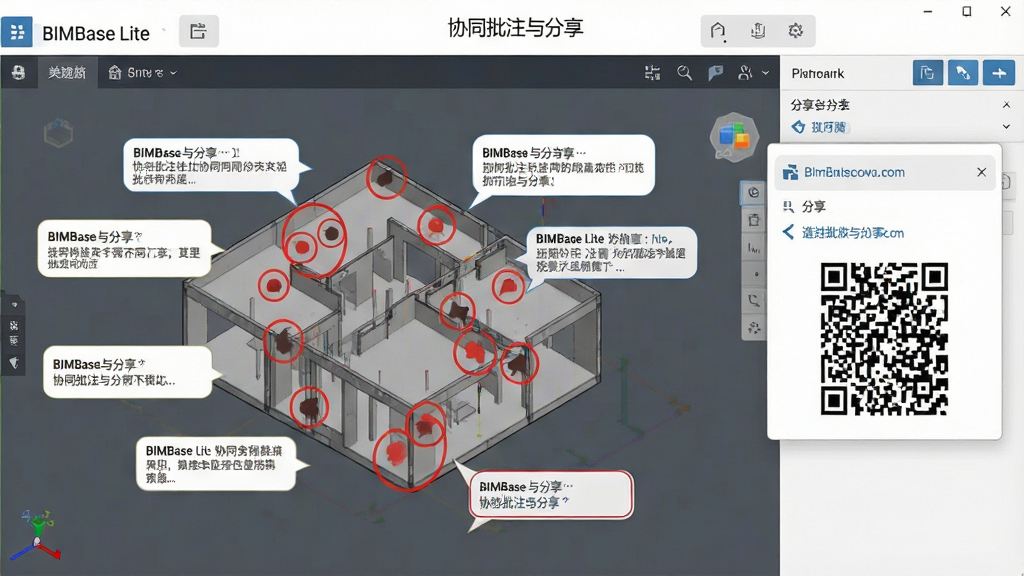This screenshot has height=576, width=1024.
Task: Click the "BIMBase Lite" application name
Action: tap(96, 33)
